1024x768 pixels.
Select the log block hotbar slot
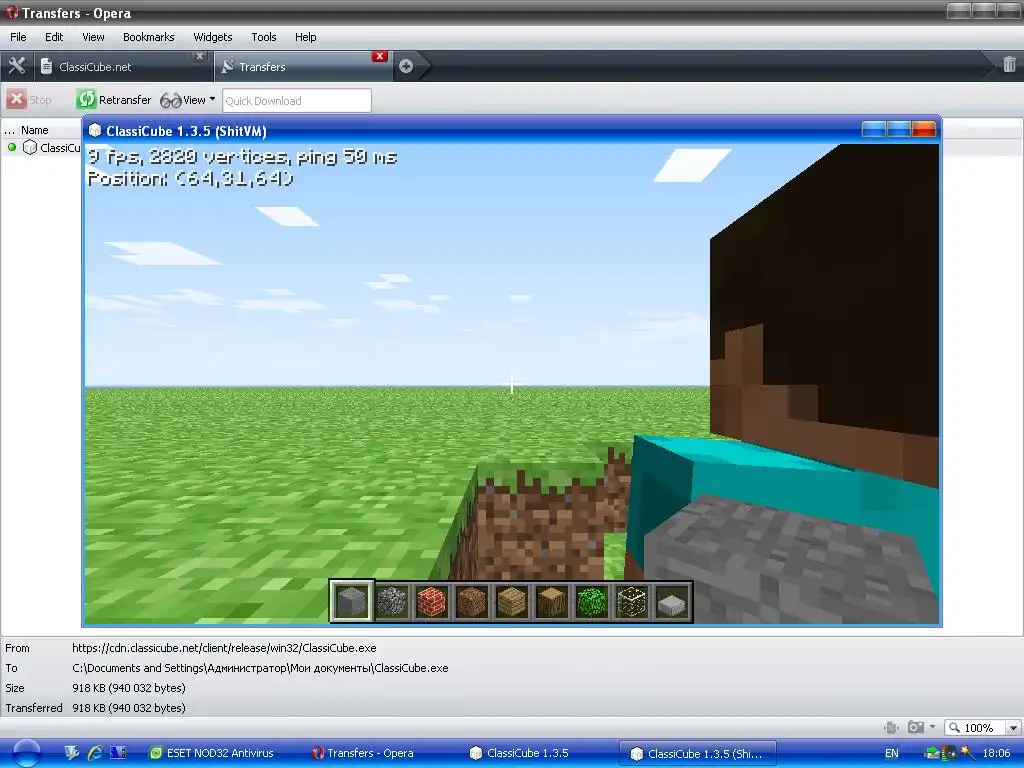tap(552, 601)
